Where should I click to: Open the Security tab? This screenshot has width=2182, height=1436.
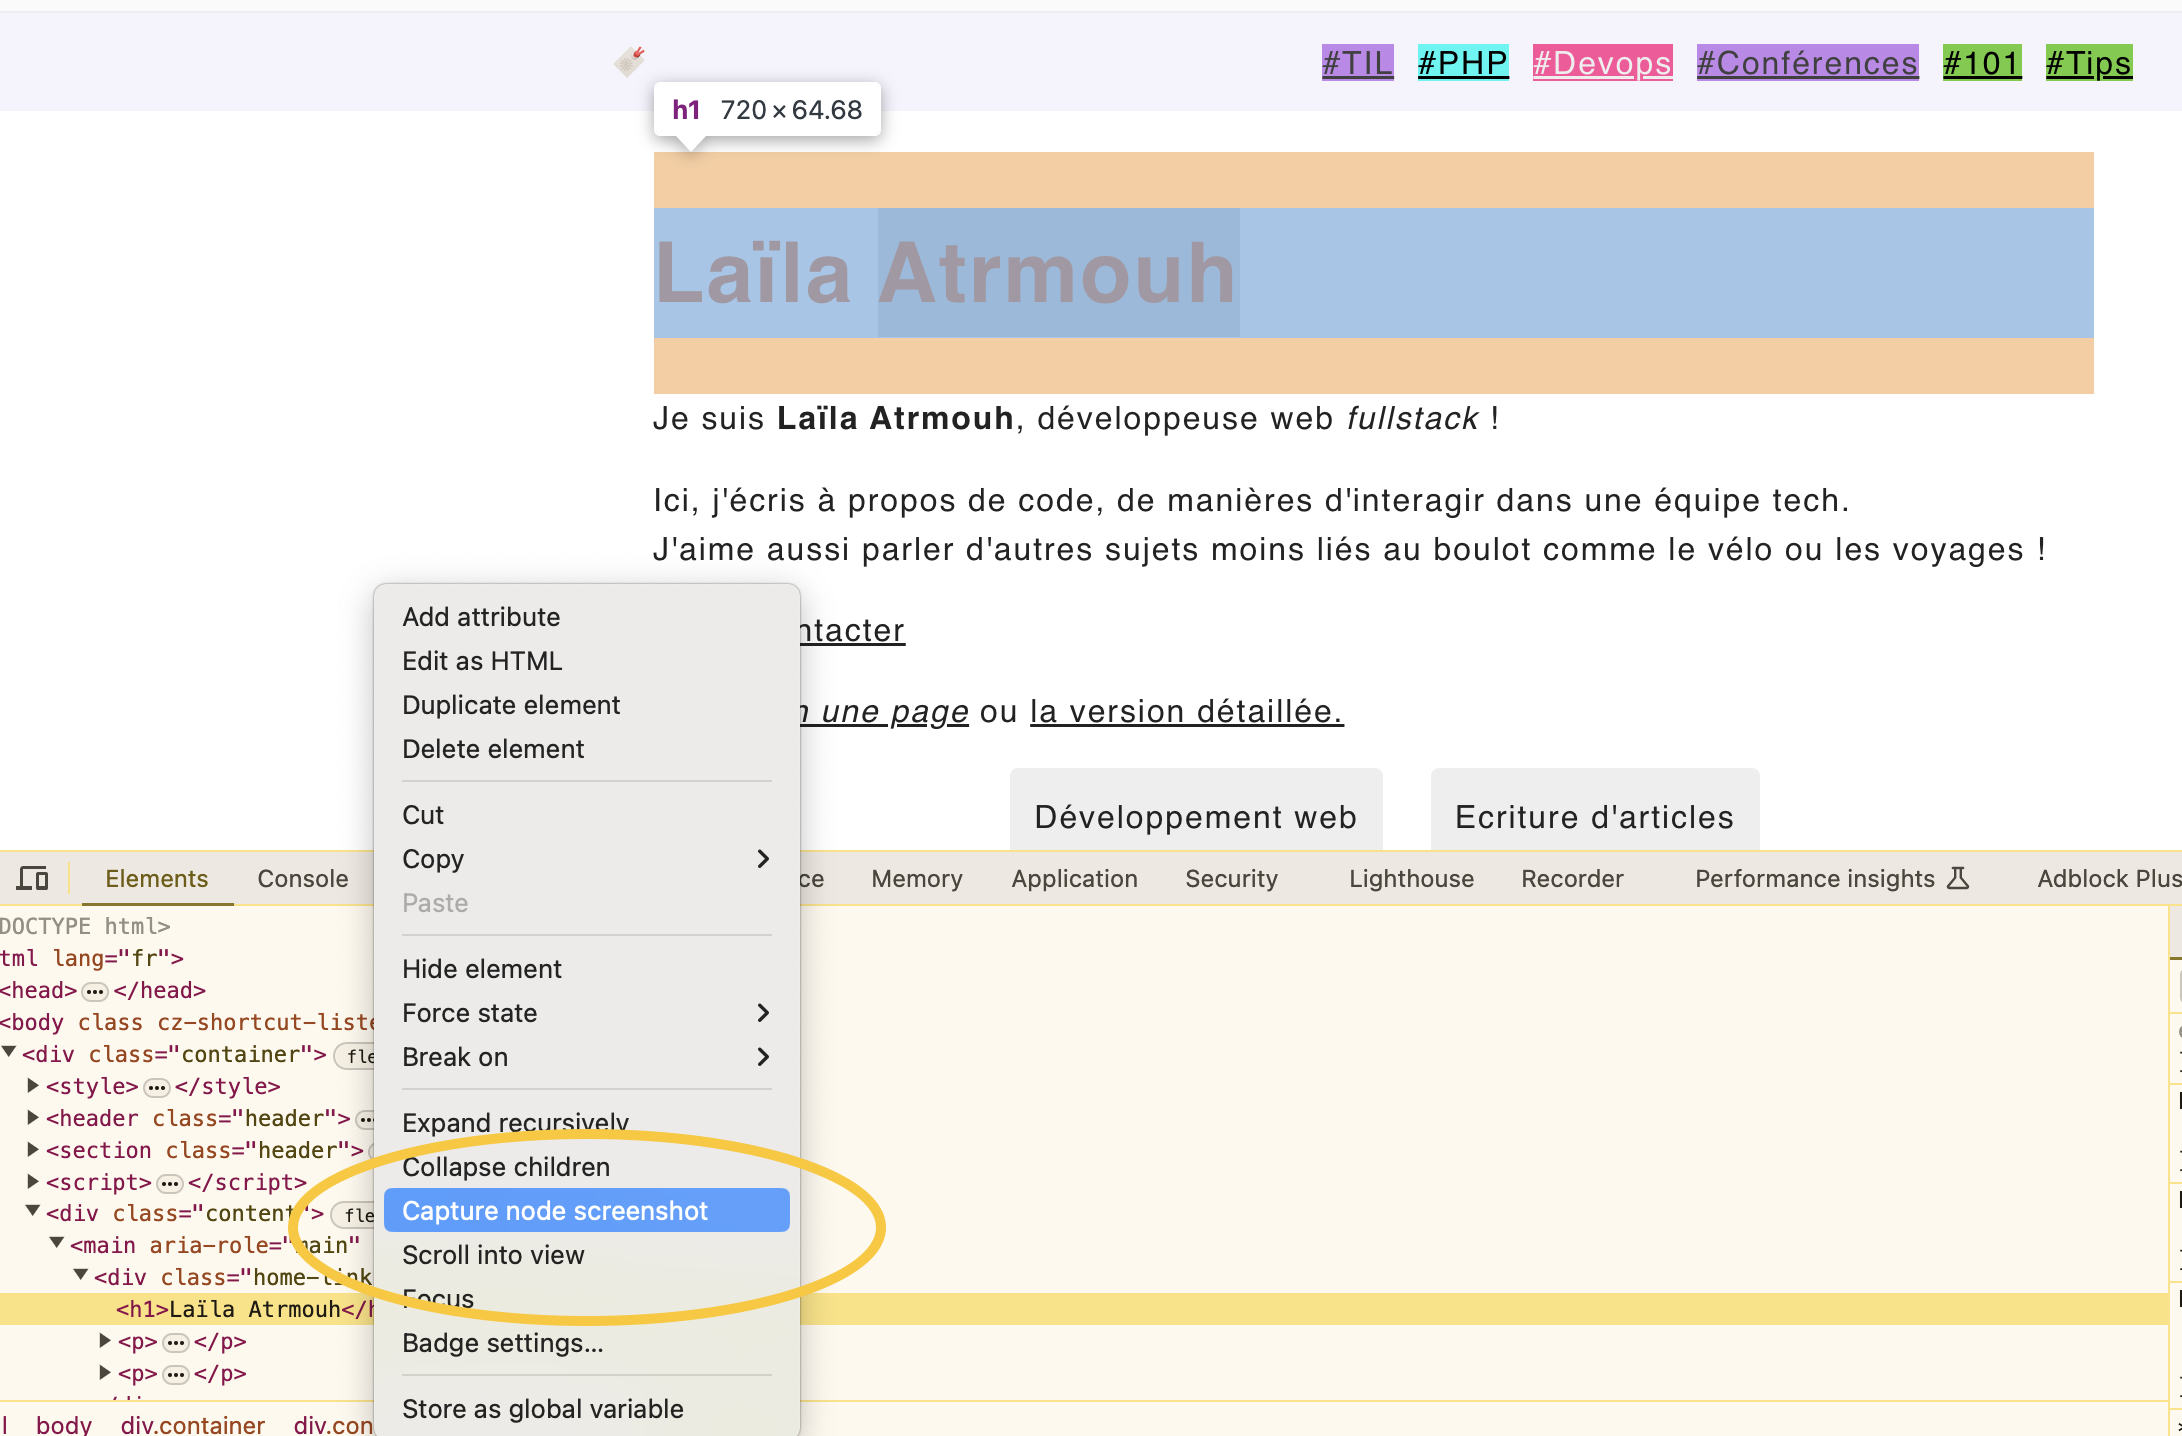pos(1231,878)
